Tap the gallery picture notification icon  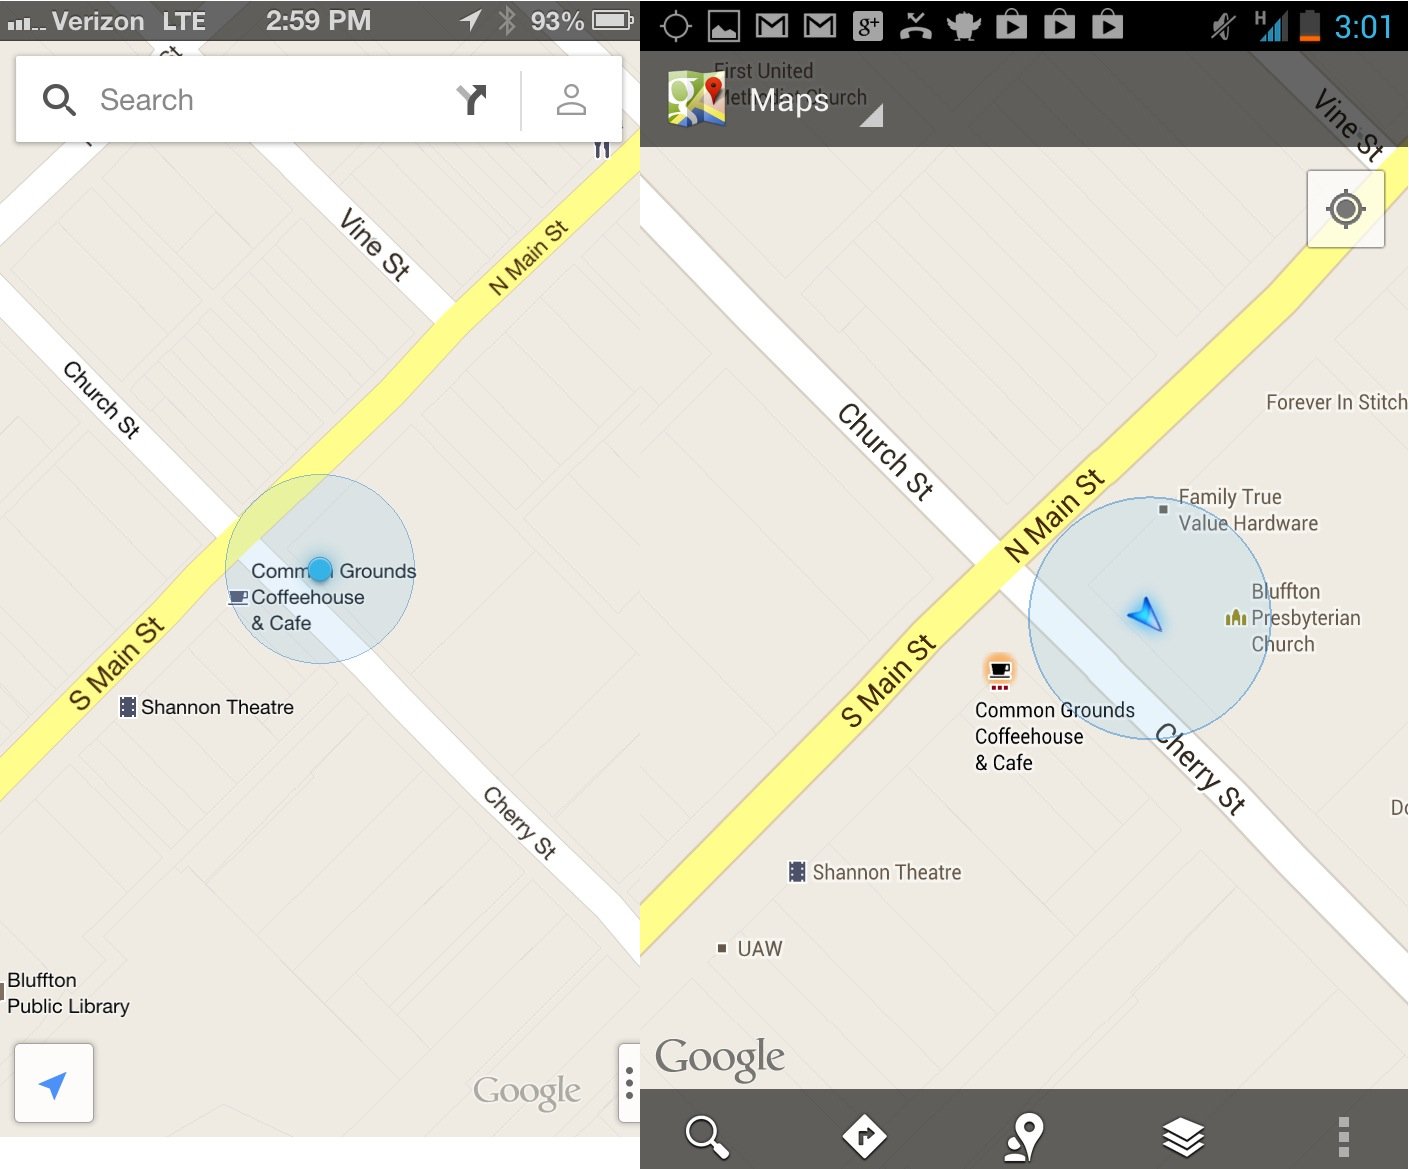click(724, 26)
